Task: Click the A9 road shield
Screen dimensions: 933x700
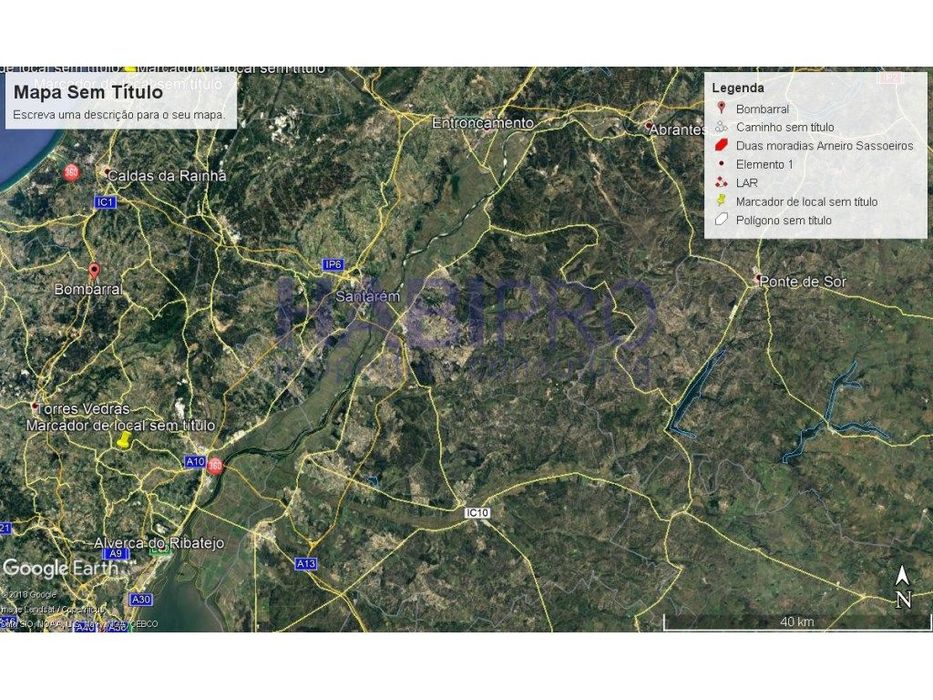Action: (116, 554)
